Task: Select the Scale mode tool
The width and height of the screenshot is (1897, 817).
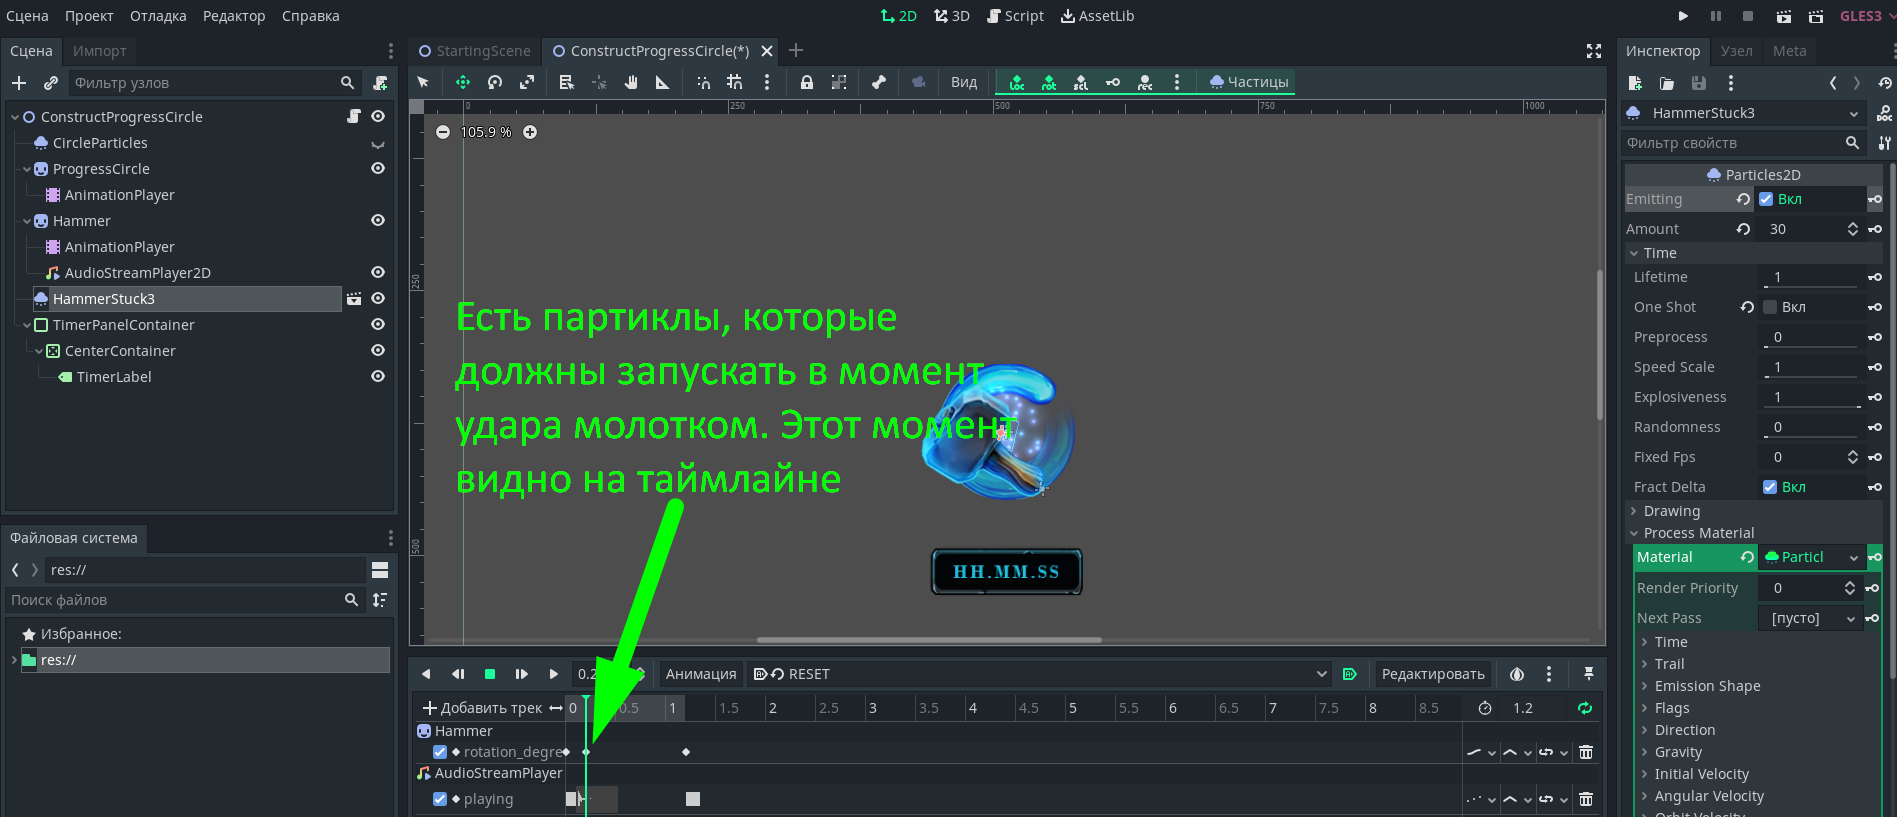Action: (x=527, y=82)
